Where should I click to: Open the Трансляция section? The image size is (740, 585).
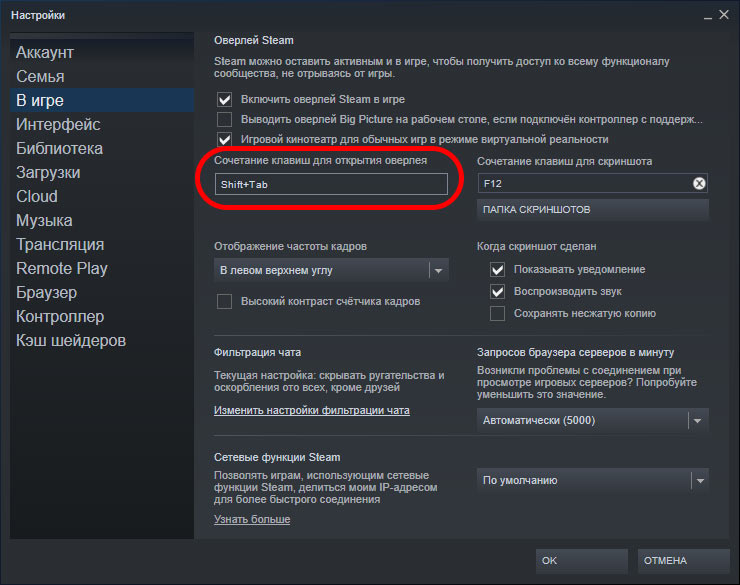pyautogui.click(x=102, y=244)
